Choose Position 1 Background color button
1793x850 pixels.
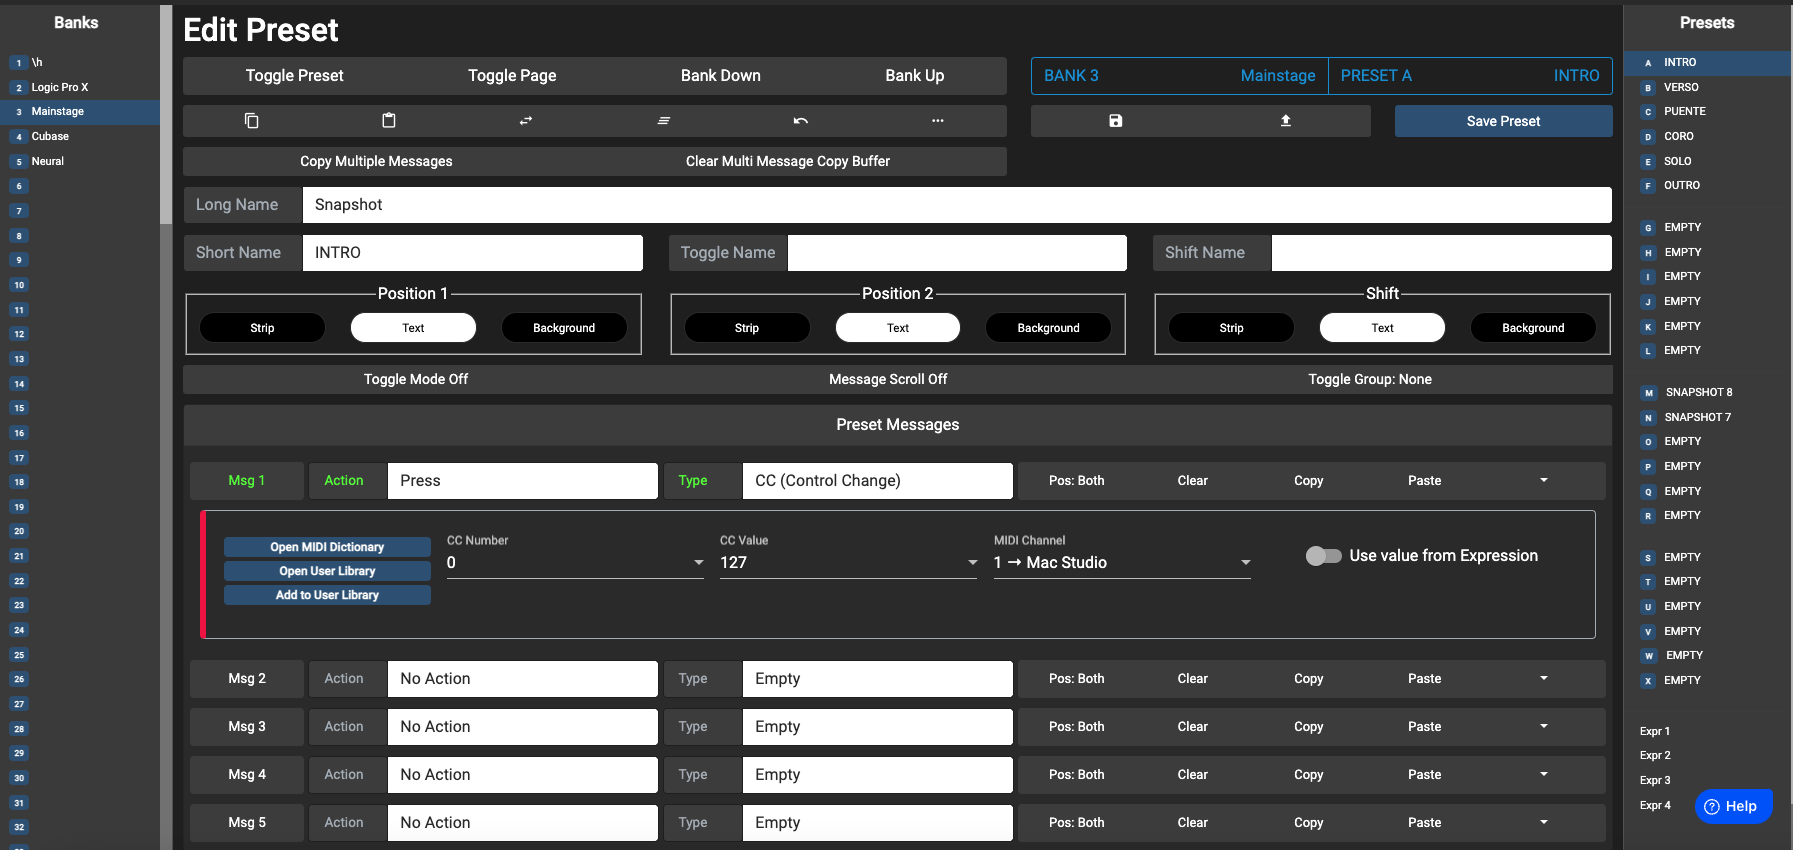click(564, 328)
